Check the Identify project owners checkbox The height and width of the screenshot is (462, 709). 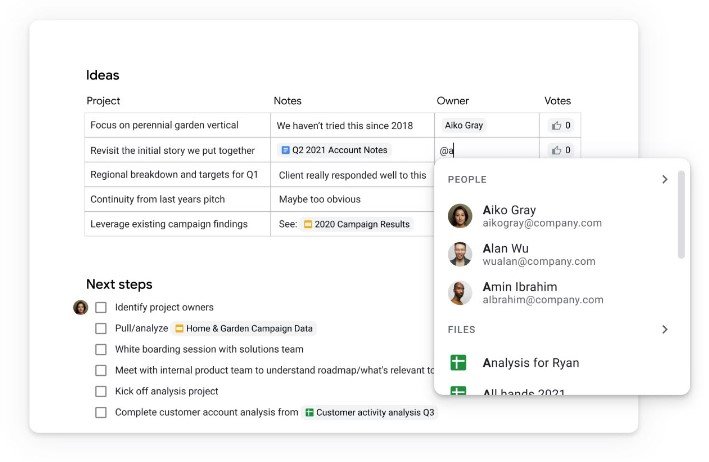pos(101,308)
